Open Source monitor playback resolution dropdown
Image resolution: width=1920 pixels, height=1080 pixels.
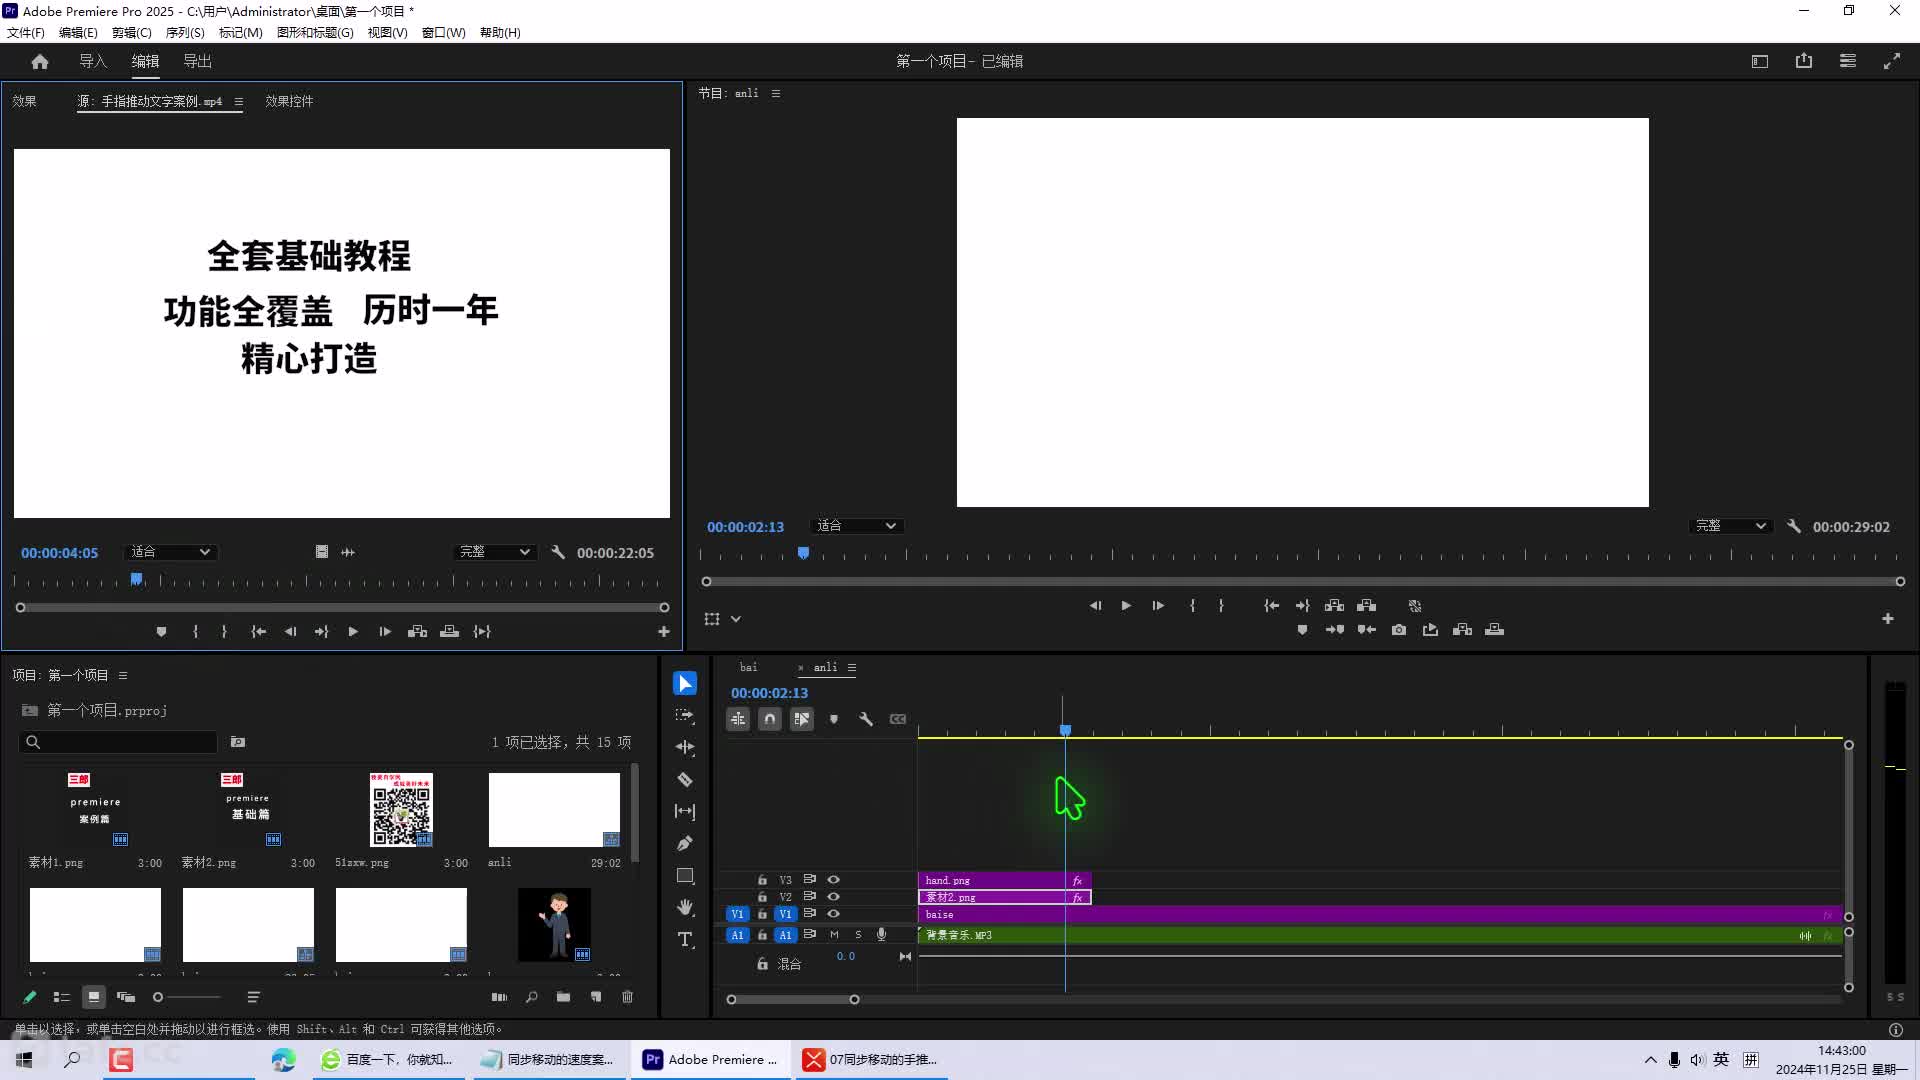point(493,552)
